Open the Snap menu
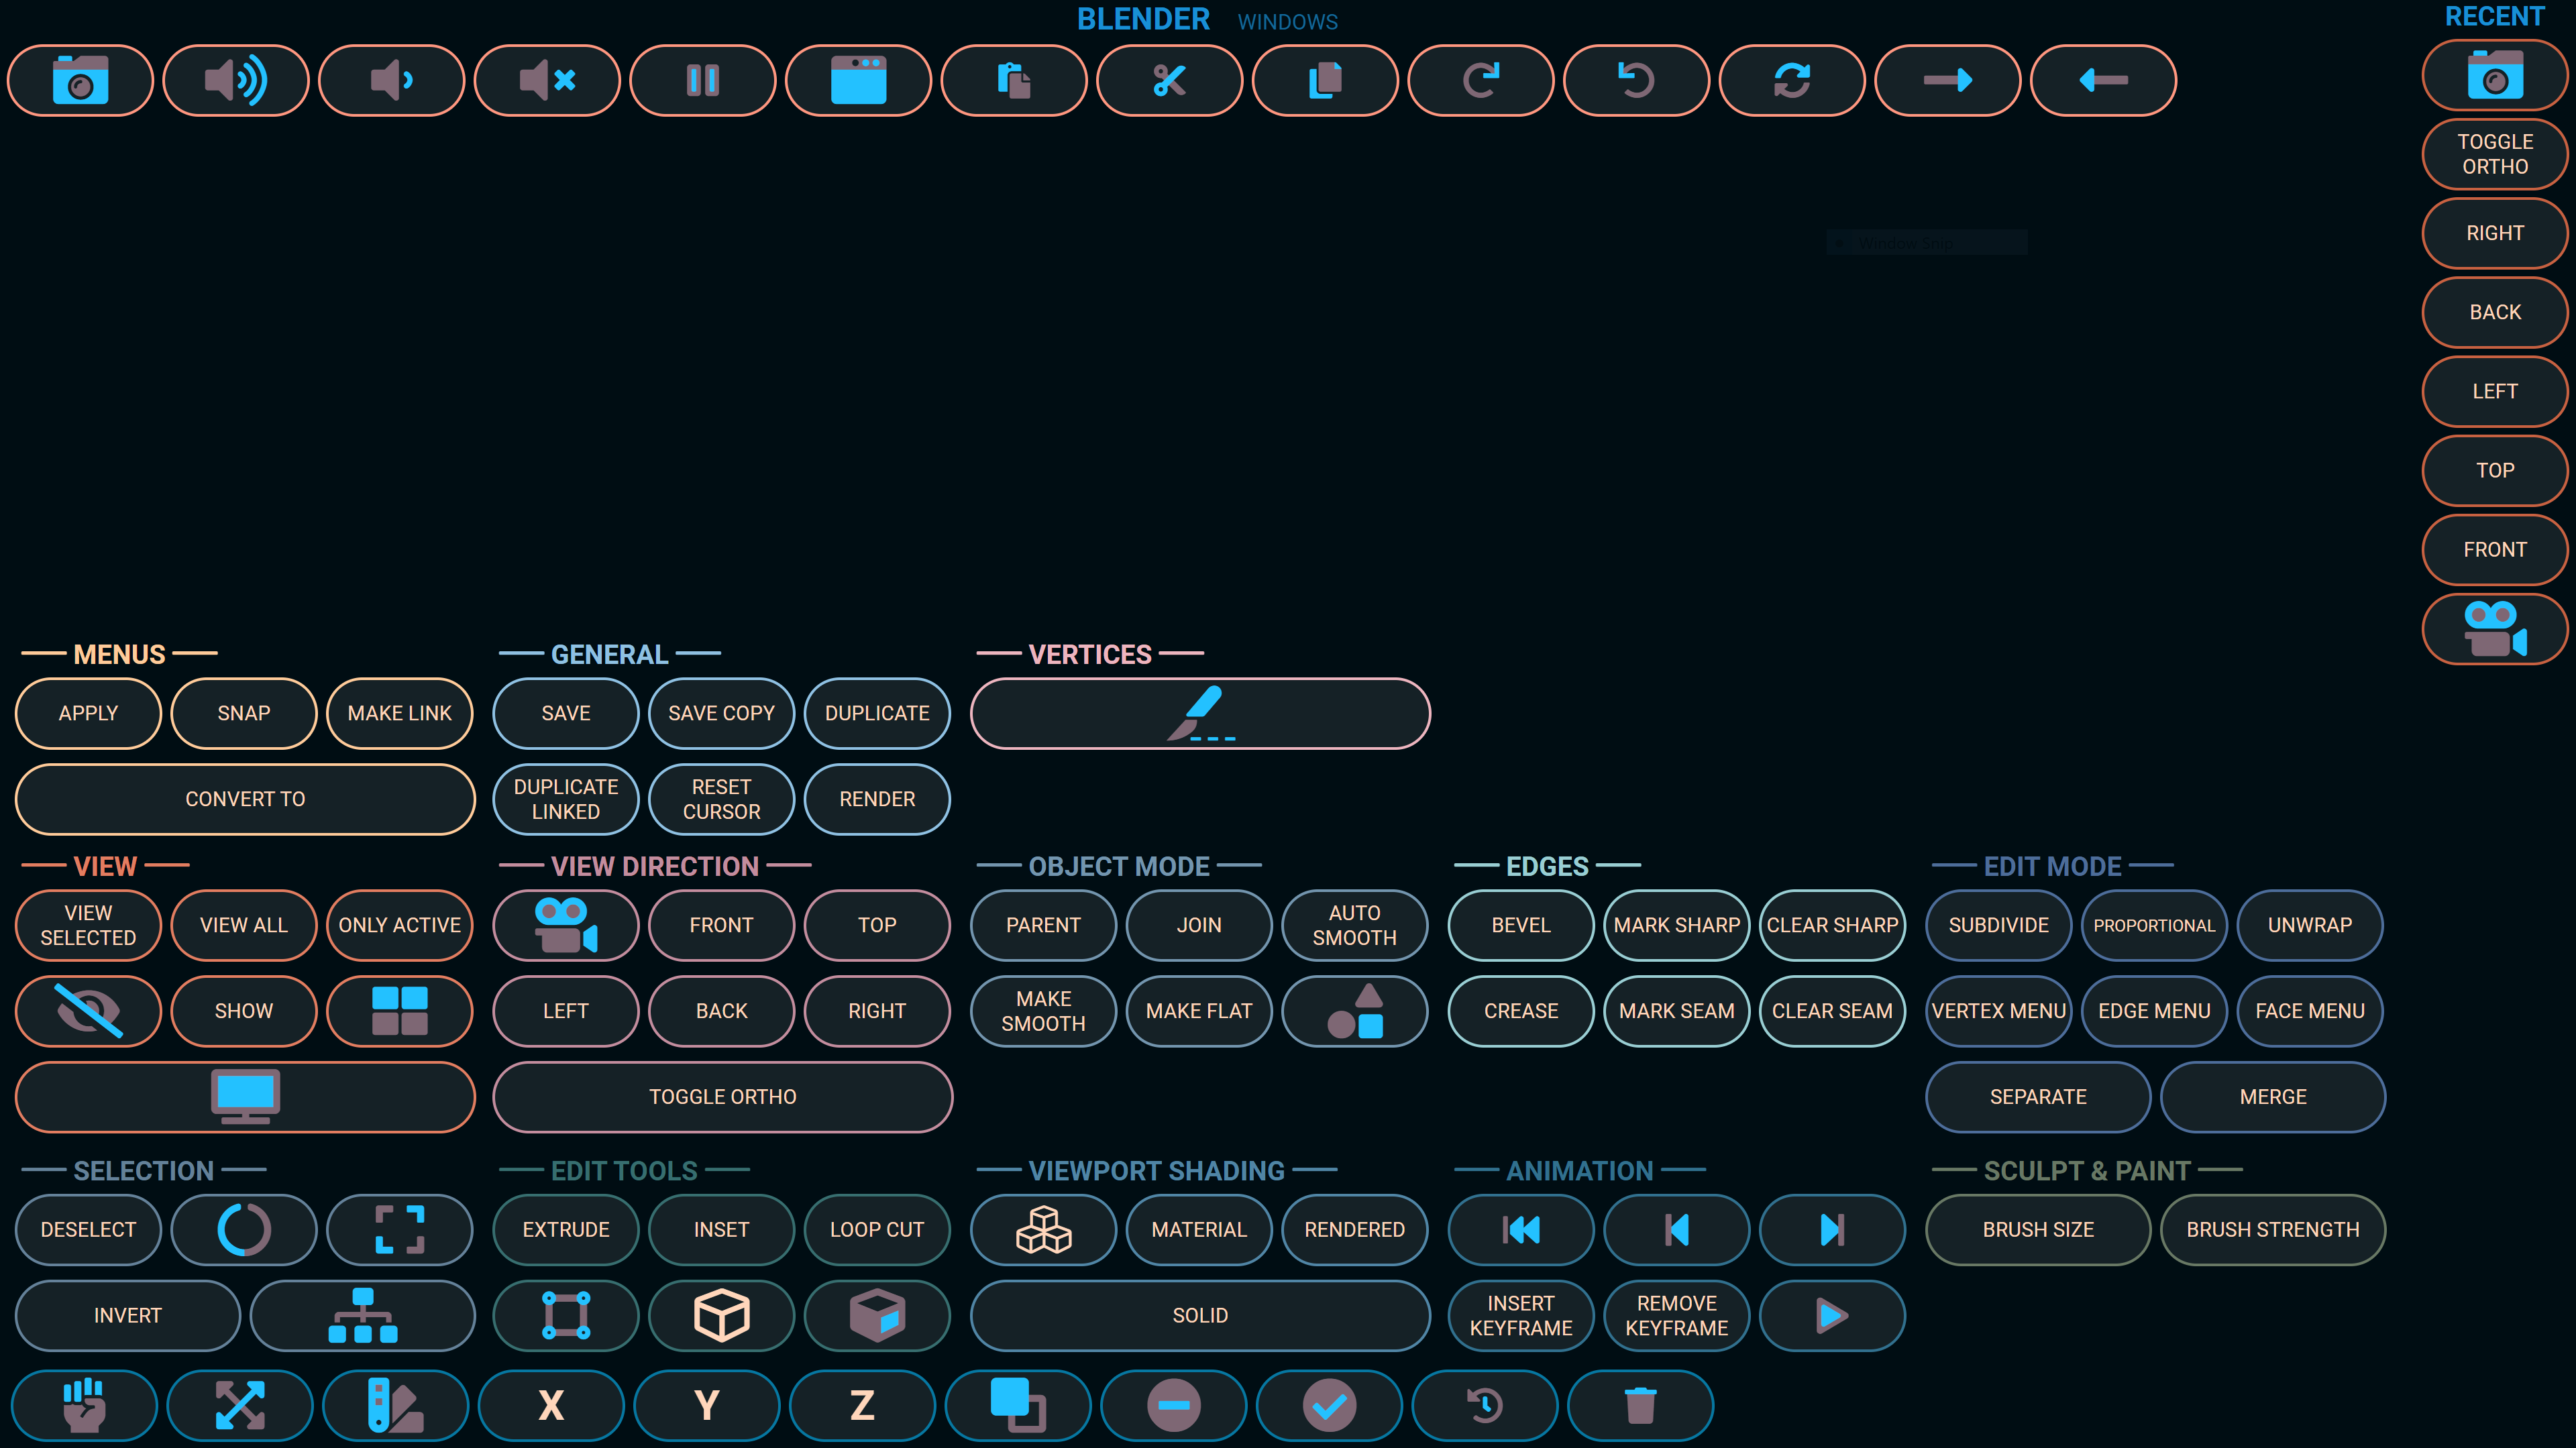The height and width of the screenshot is (1448, 2576). pyautogui.click(x=244, y=713)
